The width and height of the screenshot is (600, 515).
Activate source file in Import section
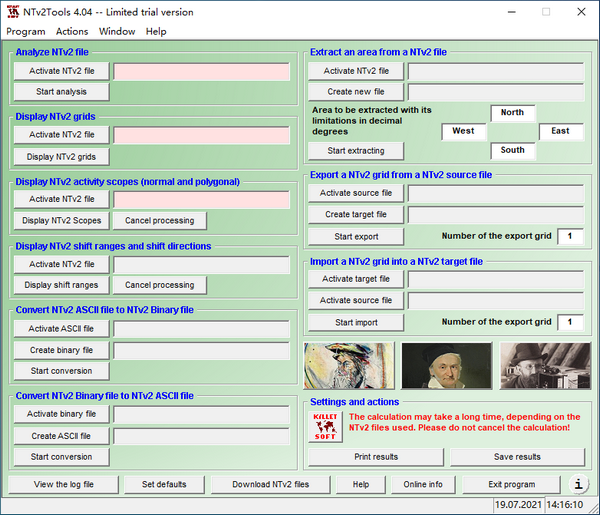click(x=356, y=300)
